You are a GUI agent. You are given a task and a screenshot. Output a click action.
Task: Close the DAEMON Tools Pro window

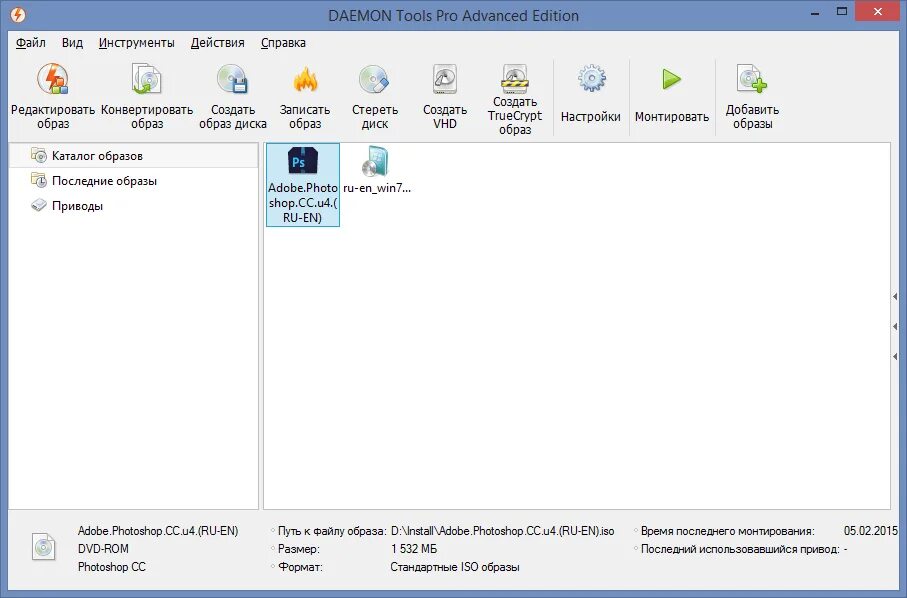click(x=877, y=12)
